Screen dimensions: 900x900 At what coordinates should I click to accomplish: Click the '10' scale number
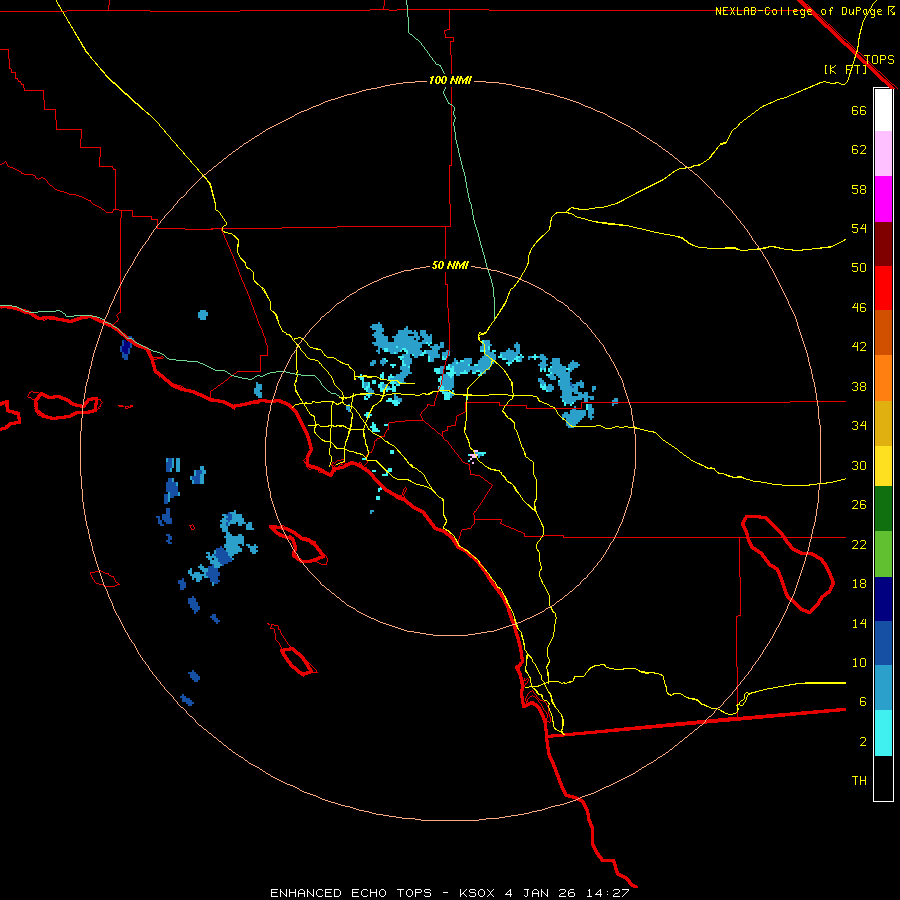click(859, 662)
